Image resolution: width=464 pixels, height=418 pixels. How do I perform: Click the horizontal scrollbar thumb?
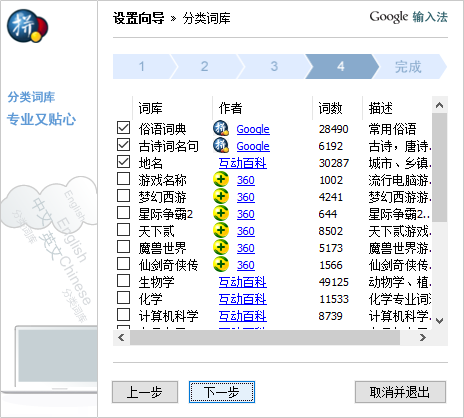tap(265, 338)
